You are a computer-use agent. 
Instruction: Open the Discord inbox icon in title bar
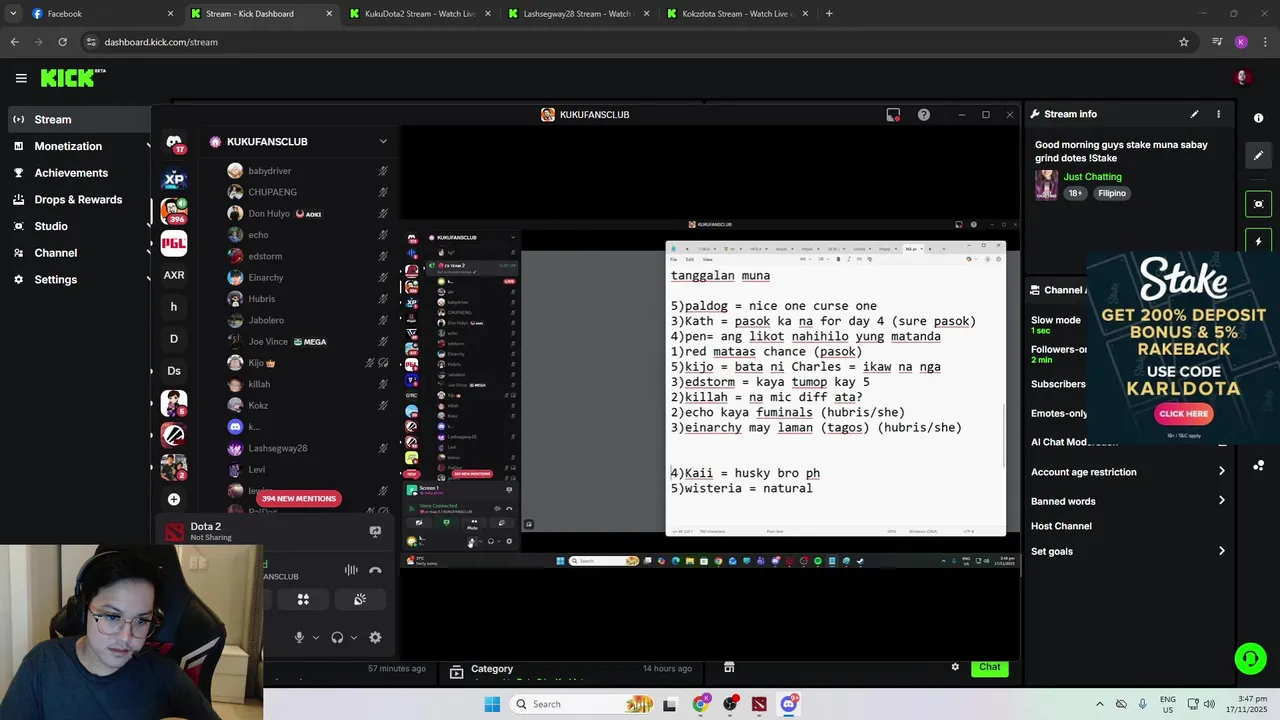click(x=893, y=115)
